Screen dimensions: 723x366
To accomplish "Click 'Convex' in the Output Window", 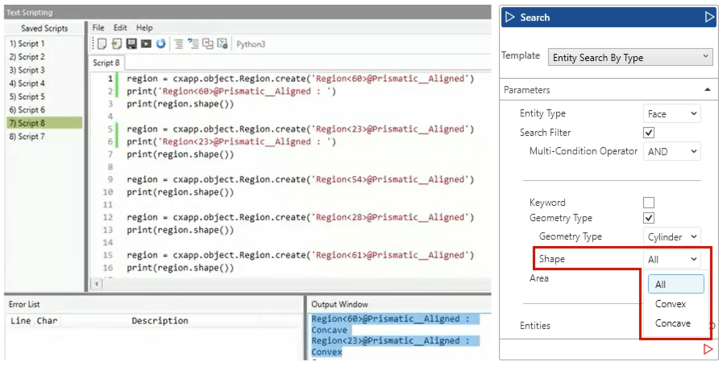I will (326, 352).
